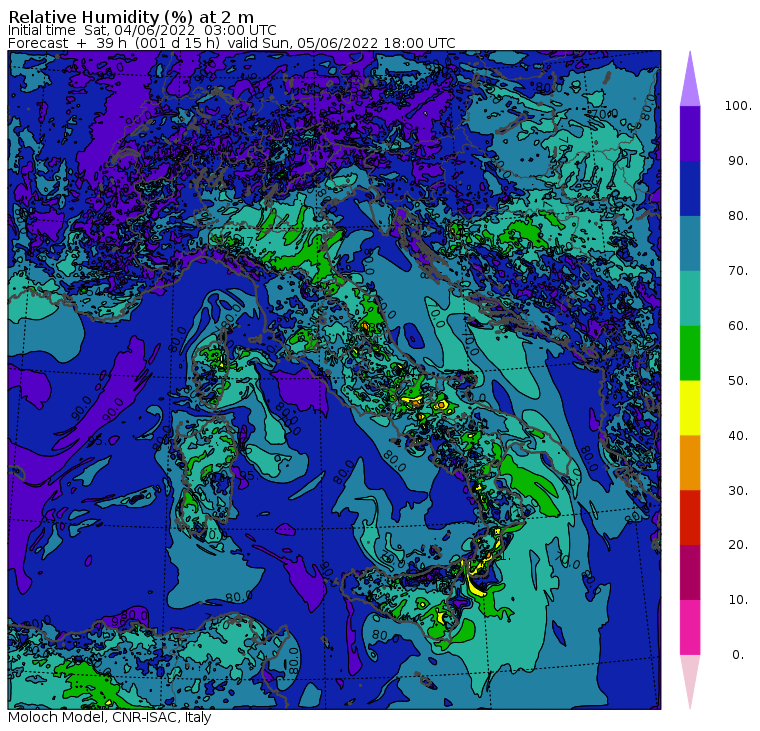Click the orange 30–40 legend band
Screen dimensions: 760x731
tap(690, 462)
